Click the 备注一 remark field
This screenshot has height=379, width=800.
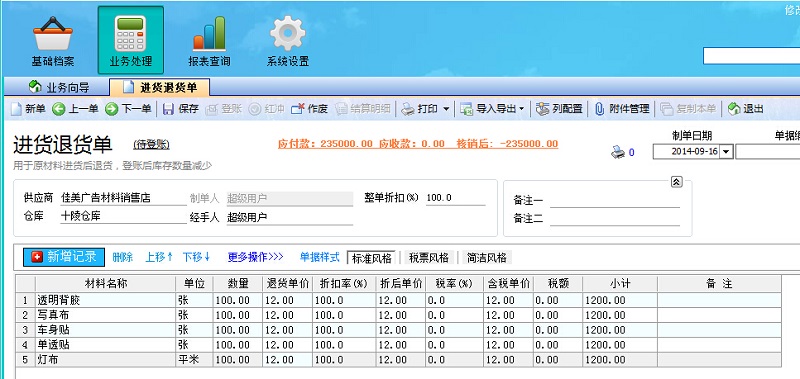coord(615,200)
